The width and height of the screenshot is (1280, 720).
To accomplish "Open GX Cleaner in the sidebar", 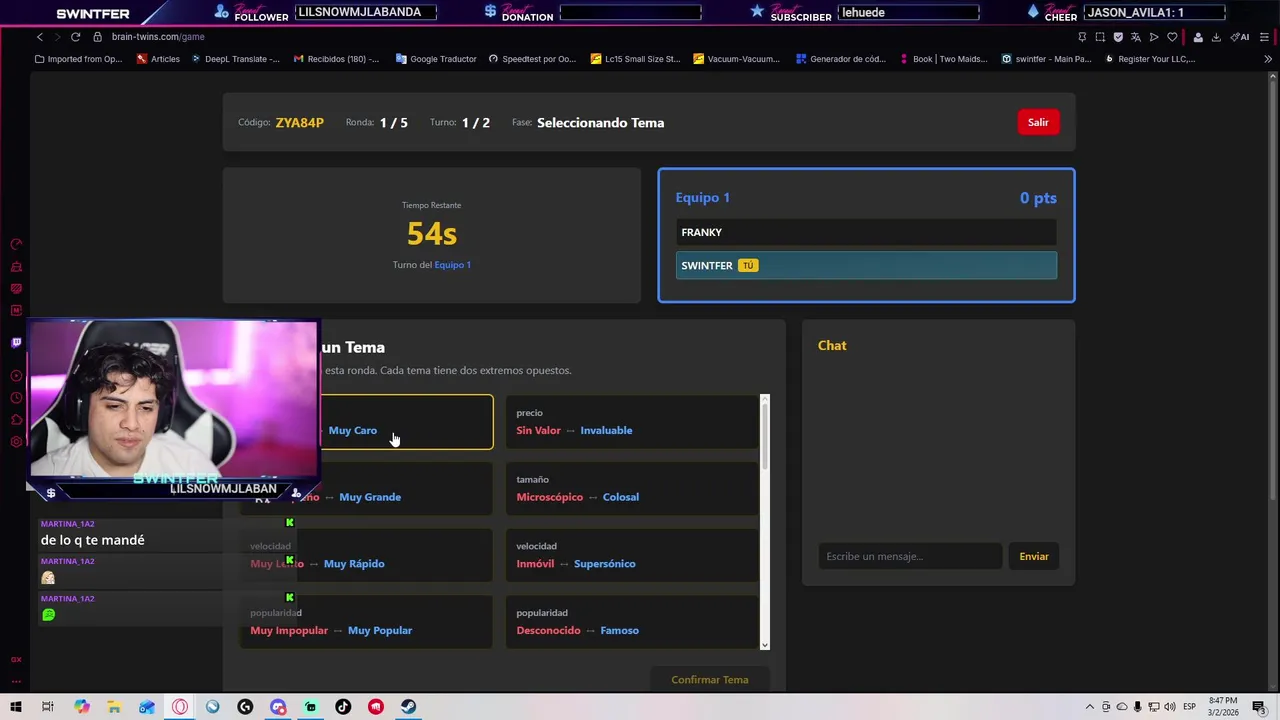I will click(x=16, y=267).
